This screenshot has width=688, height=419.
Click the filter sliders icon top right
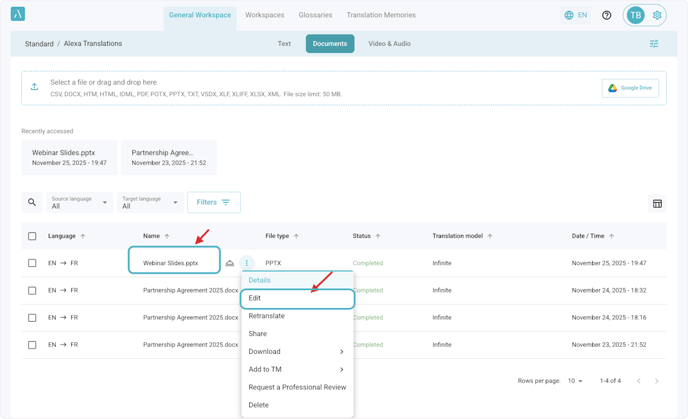pos(654,44)
